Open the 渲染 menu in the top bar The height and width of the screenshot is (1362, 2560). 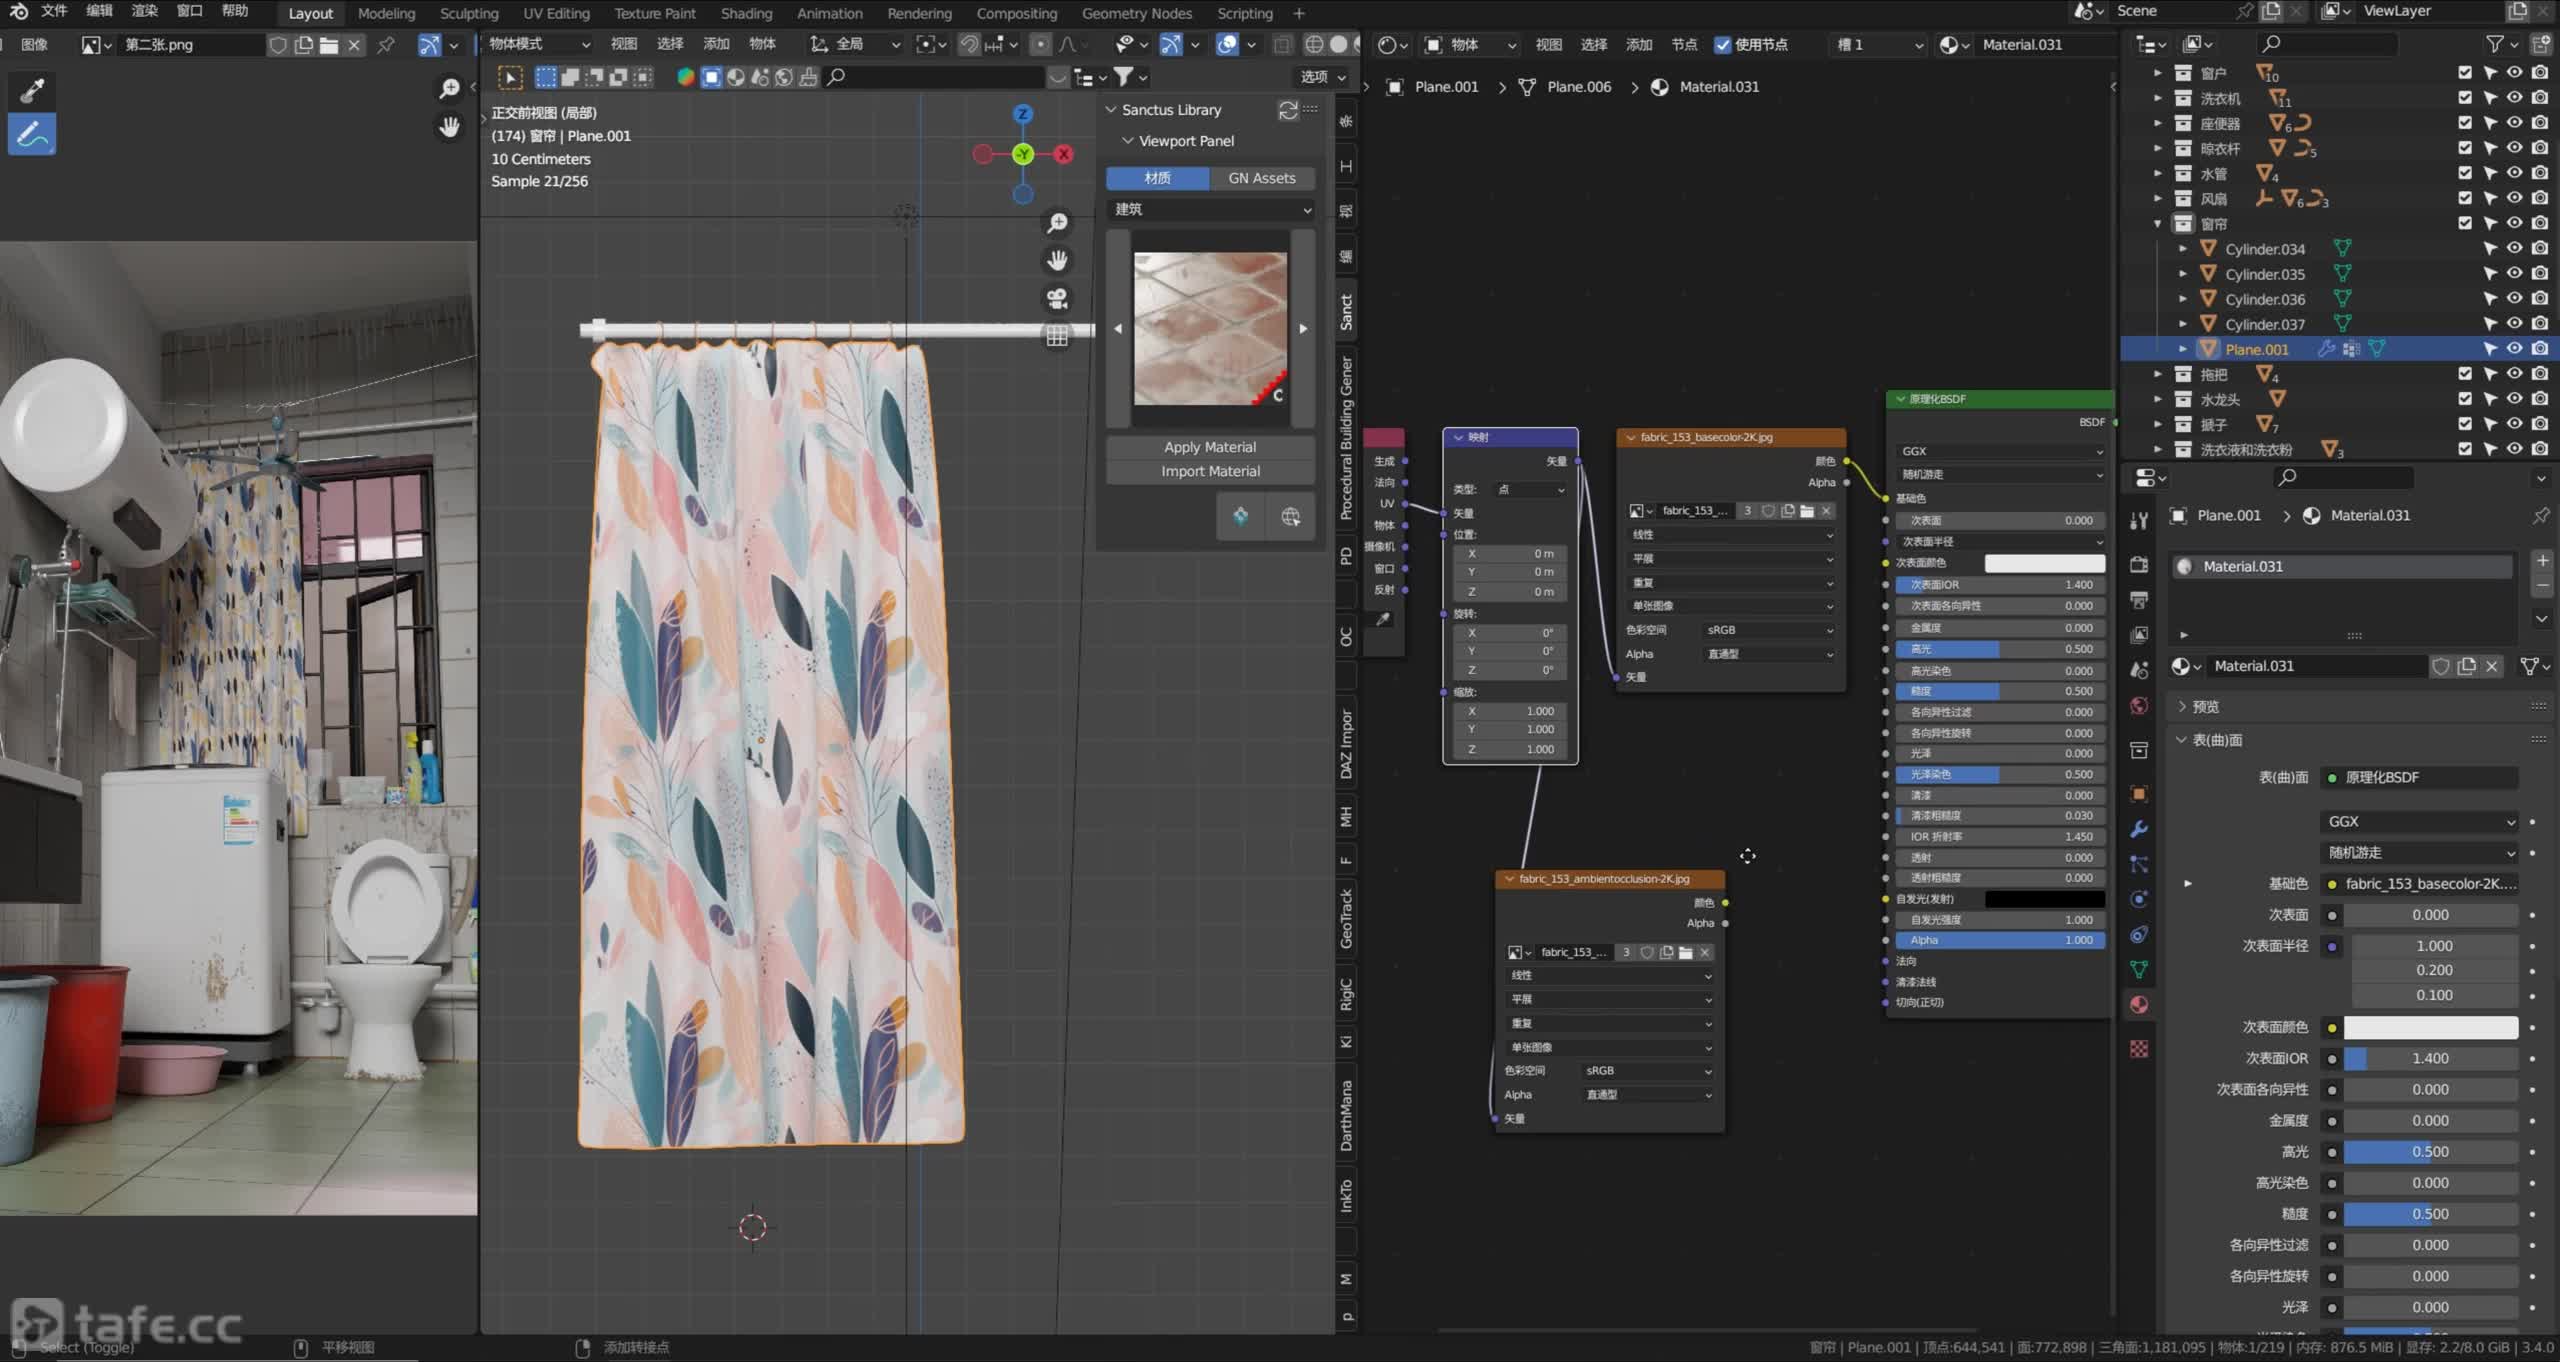pos(145,11)
